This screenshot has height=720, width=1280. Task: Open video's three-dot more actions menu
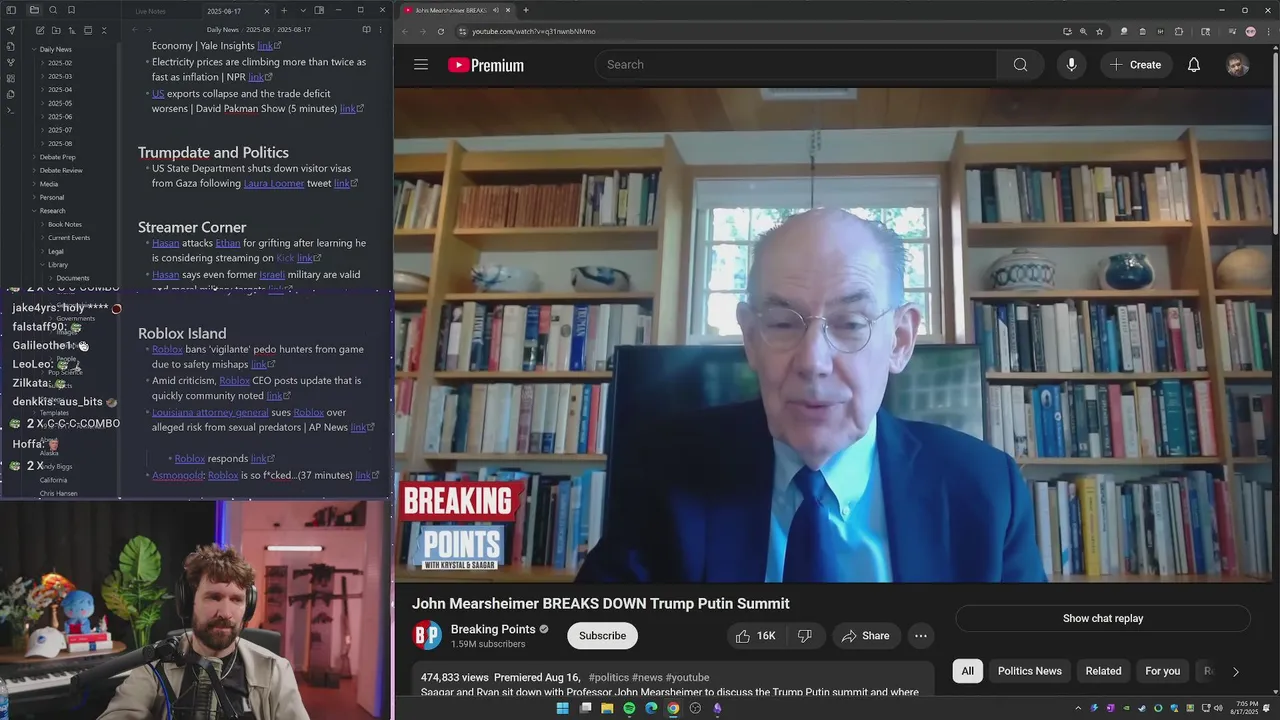click(x=921, y=636)
